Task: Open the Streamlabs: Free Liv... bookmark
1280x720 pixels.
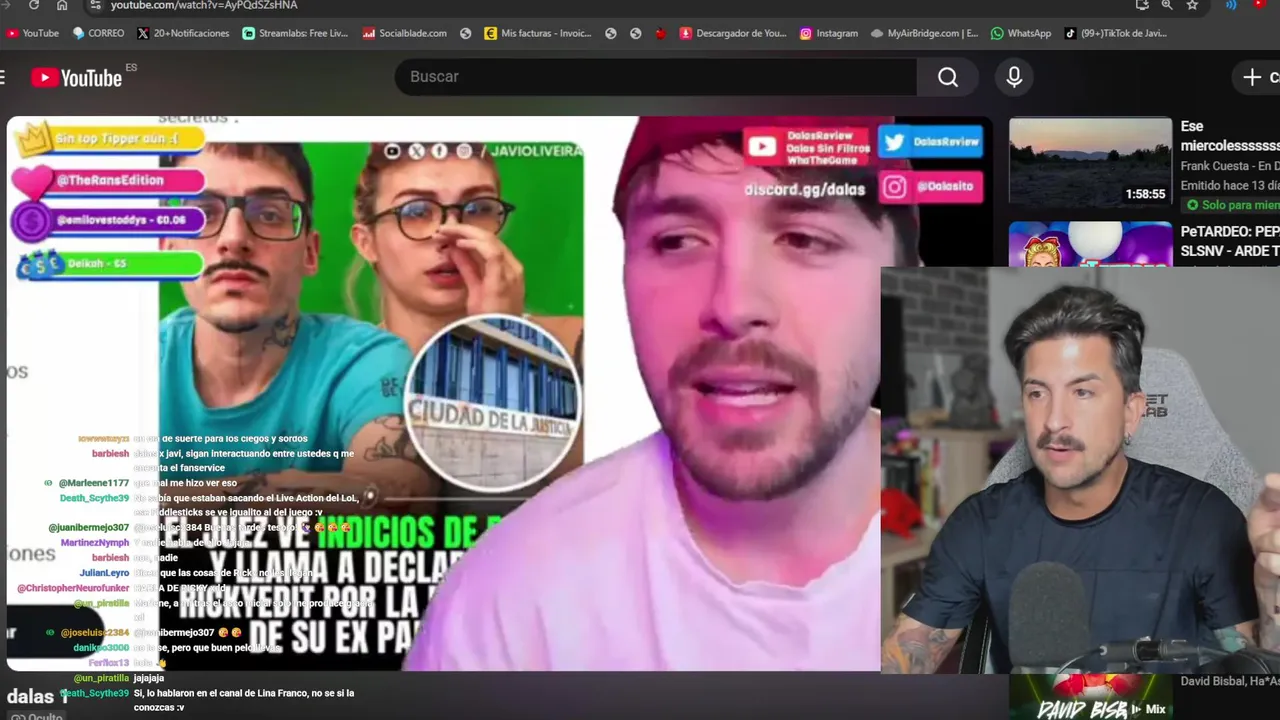Action: [x=295, y=33]
